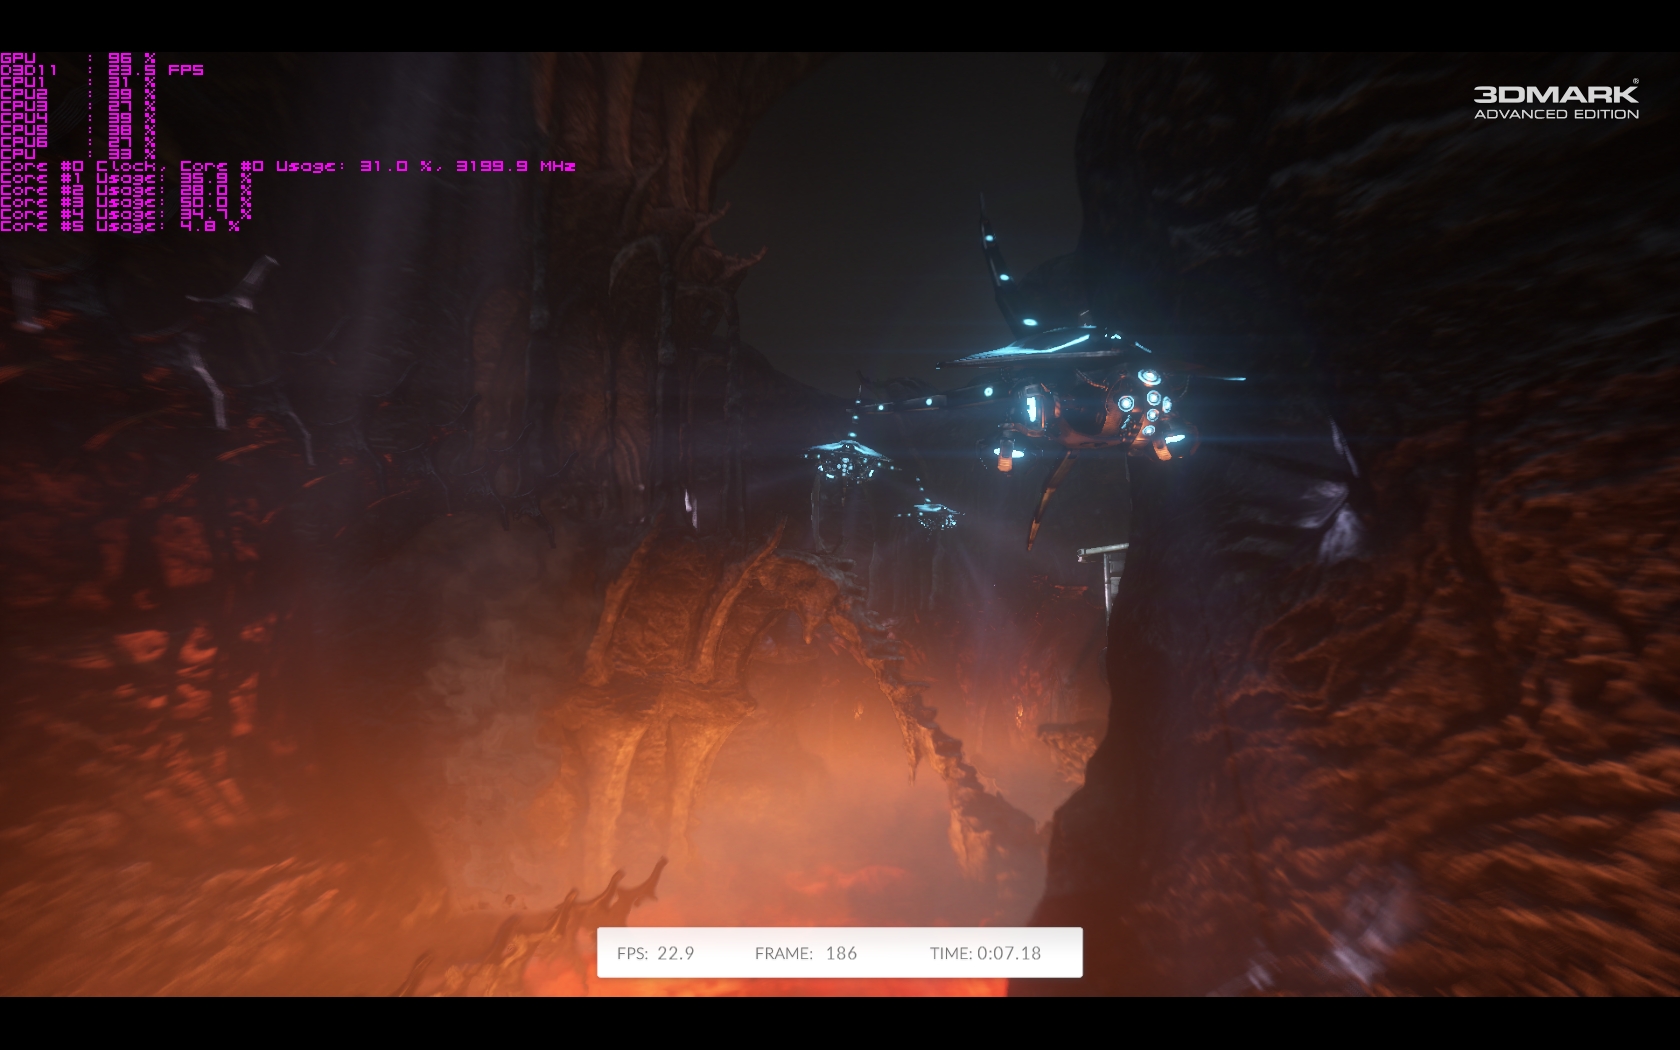The height and width of the screenshot is (1050, 1680).
Task: Click the Core #1 Usage 35.9 % line
Action: click(x=126, y=178)
